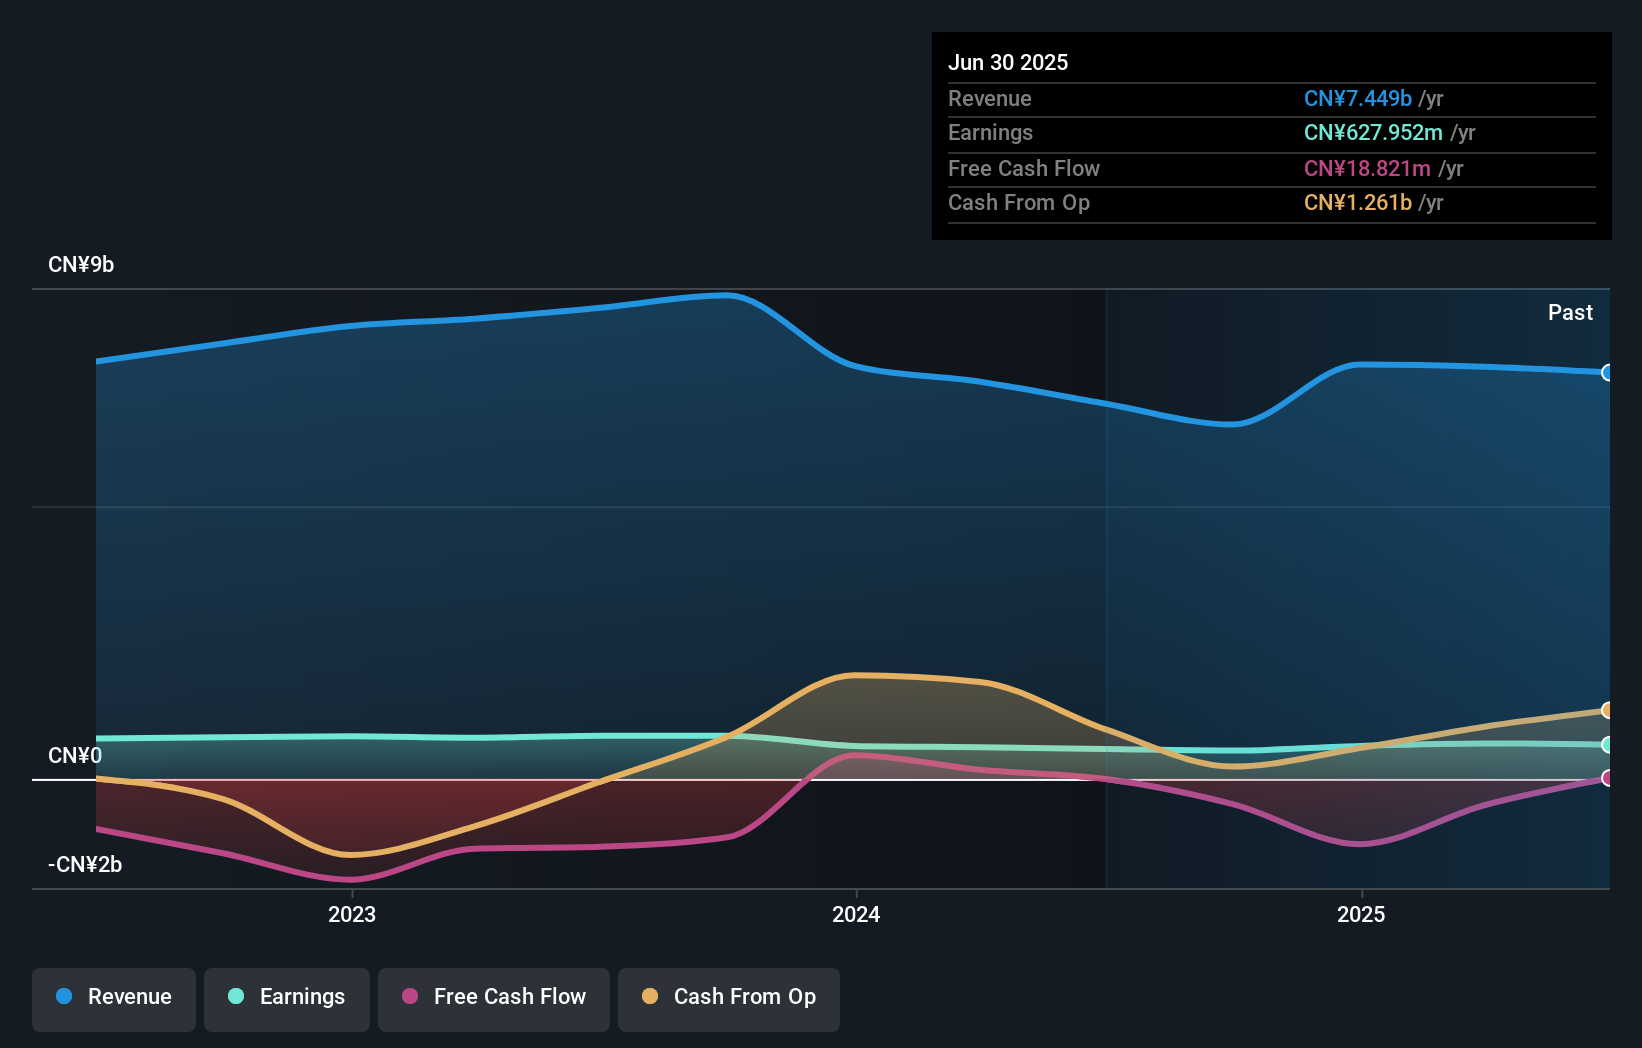Click the CN¥7.449b revenue value in tooltip
The width and height of the screenshot is (1642, 1048).
(x=1357, y=99)
